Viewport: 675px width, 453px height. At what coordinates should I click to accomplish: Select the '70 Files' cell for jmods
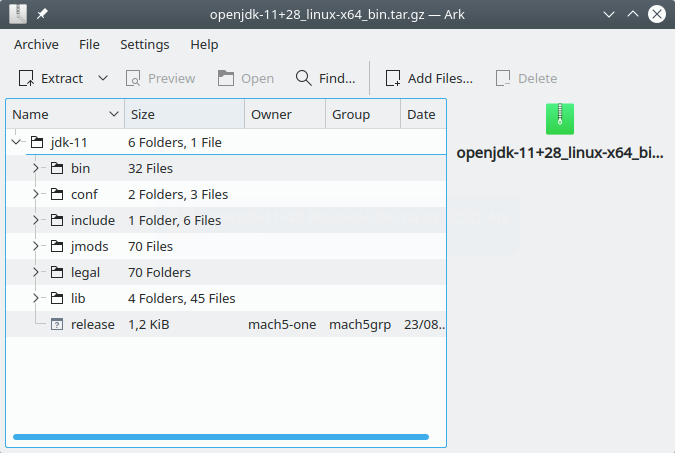[150, 246]
